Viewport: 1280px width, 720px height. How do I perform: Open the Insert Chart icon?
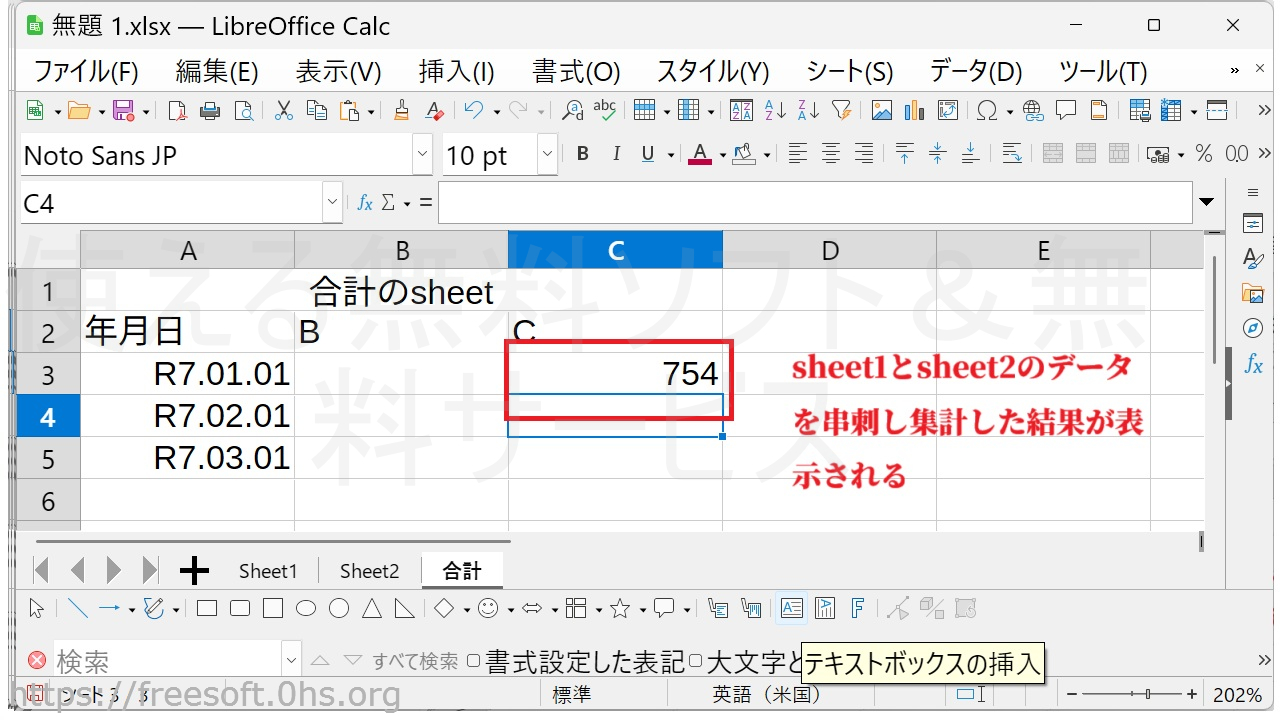(x=914, y=111)
